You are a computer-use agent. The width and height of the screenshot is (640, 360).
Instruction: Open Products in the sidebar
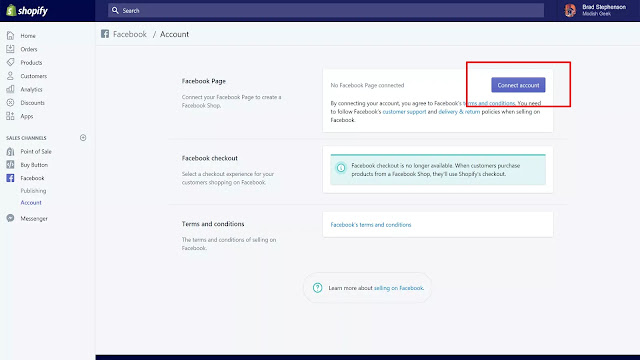coord(31,63)
